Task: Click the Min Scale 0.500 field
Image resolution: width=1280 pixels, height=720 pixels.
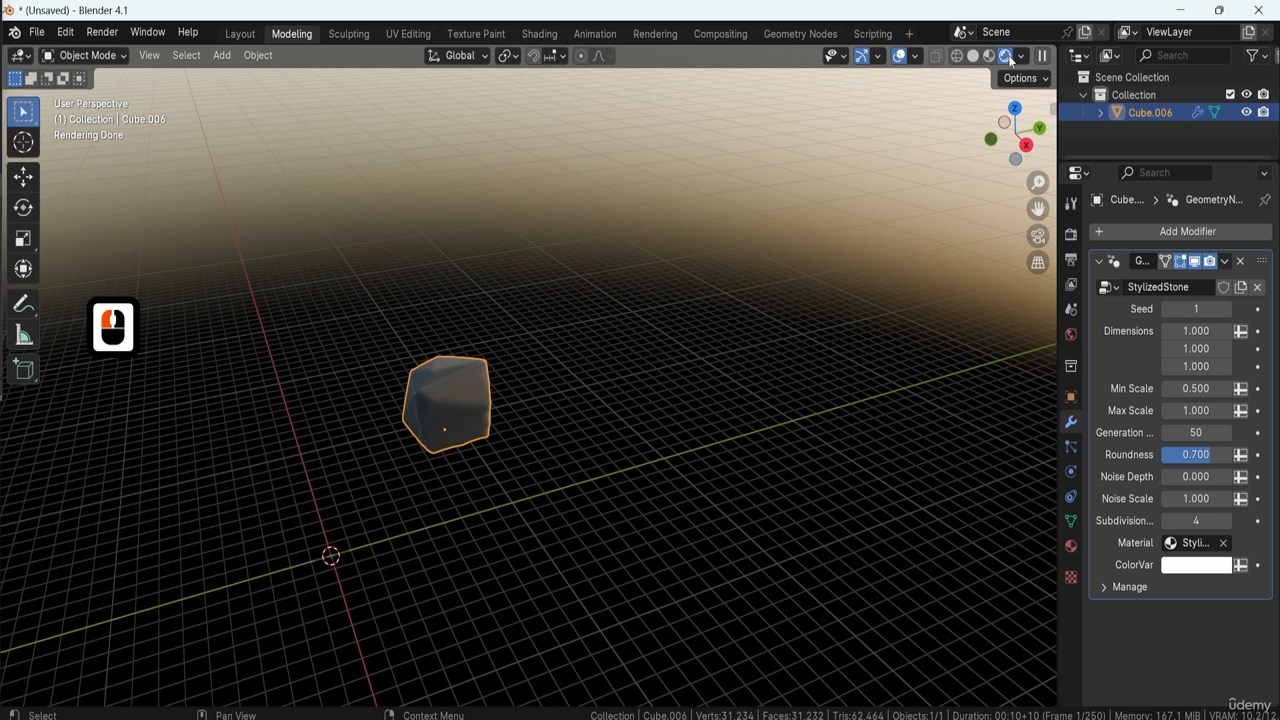Action: tap(1196, 389)
